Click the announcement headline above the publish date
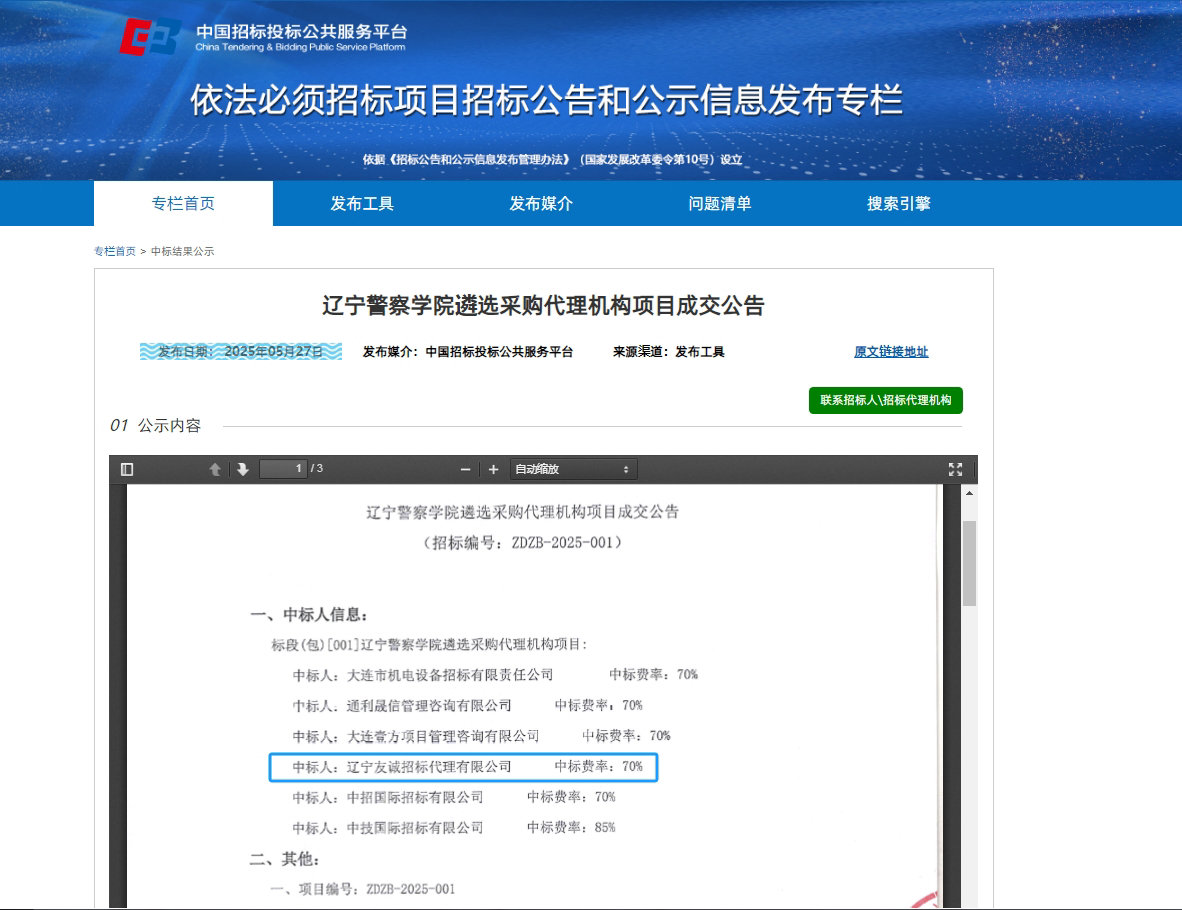Viewport: 1182px width, 910px height. pyautogui.click(x=544, y=305)
